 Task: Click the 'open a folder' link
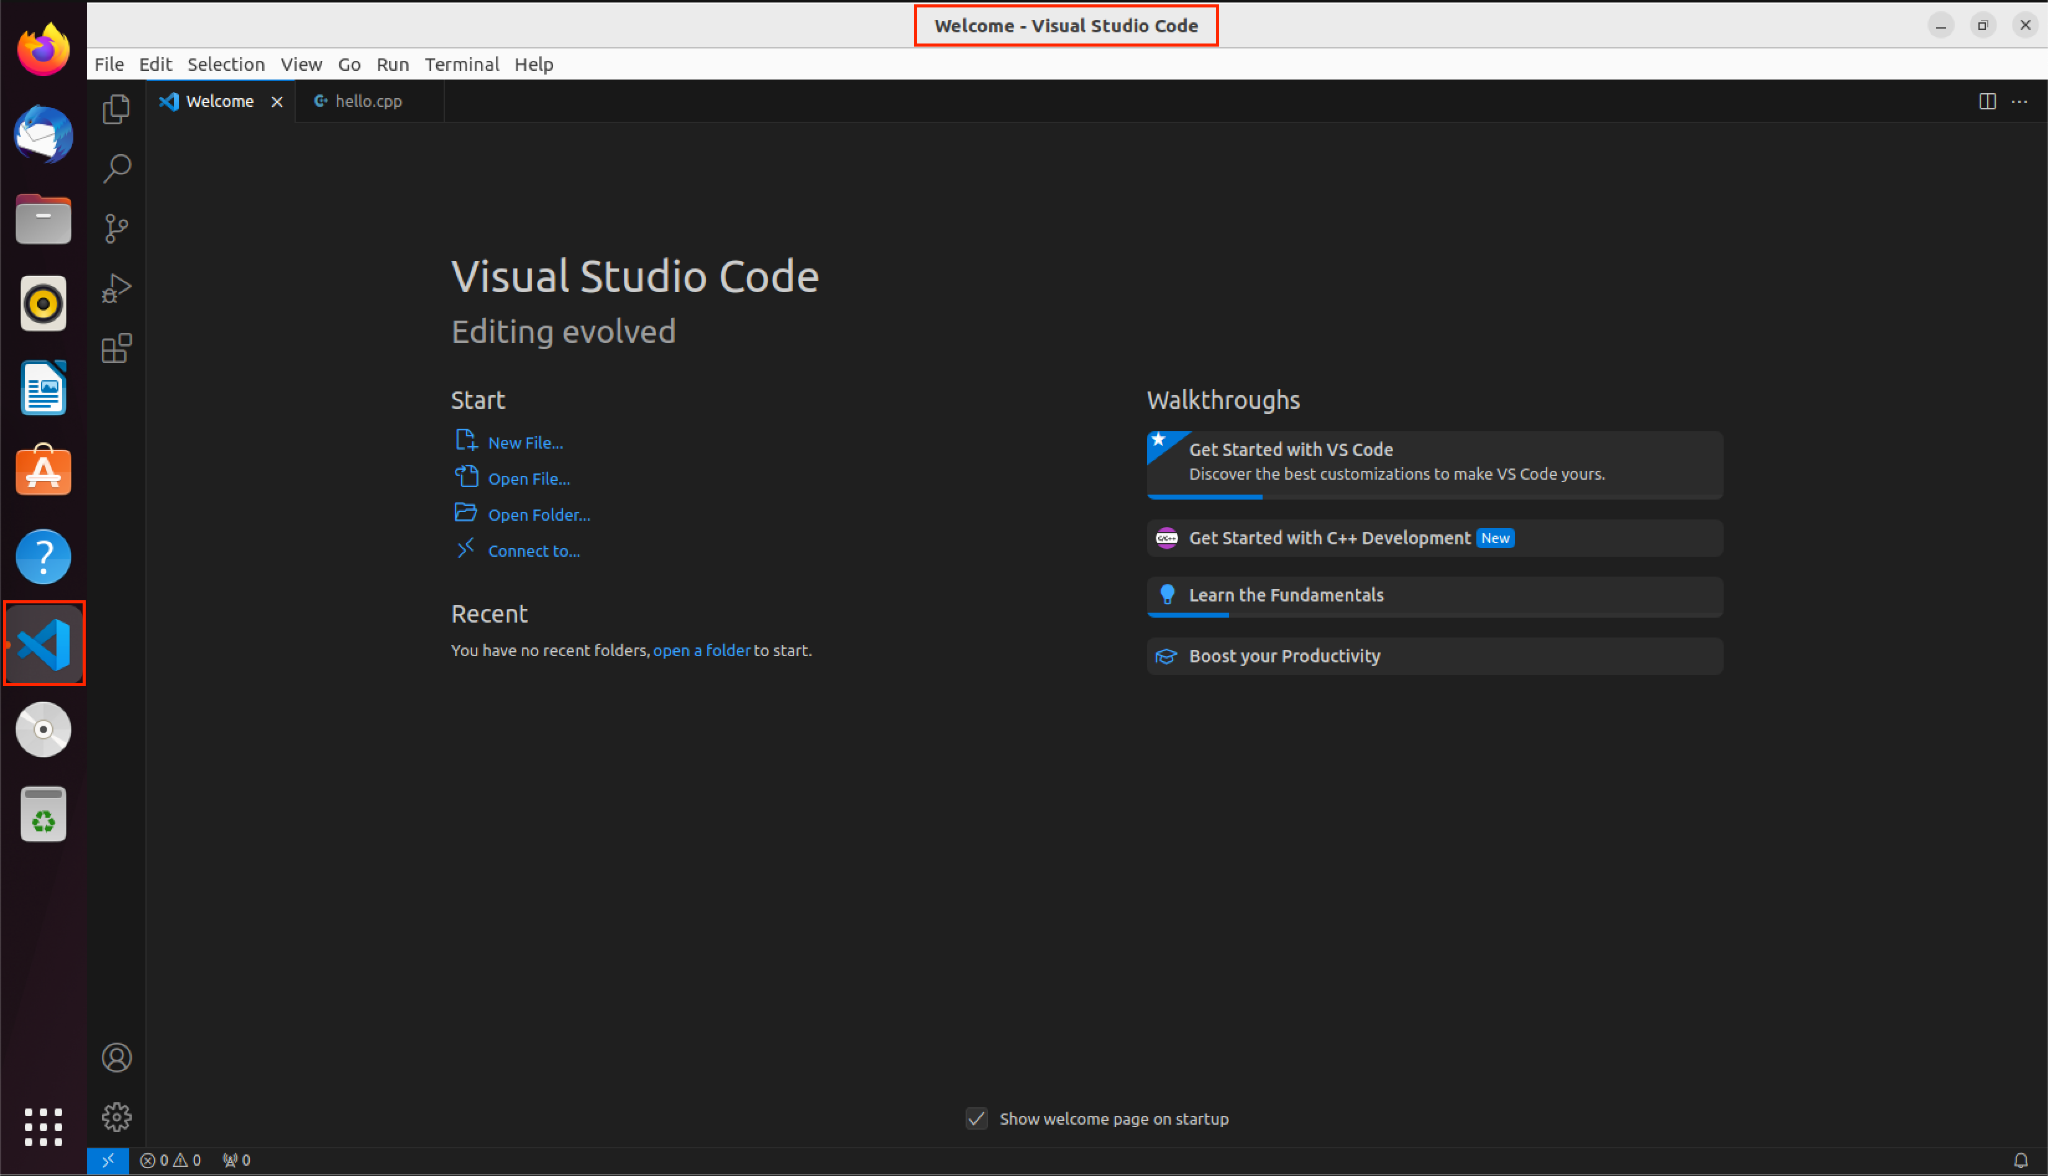click(x=702, y=650)
